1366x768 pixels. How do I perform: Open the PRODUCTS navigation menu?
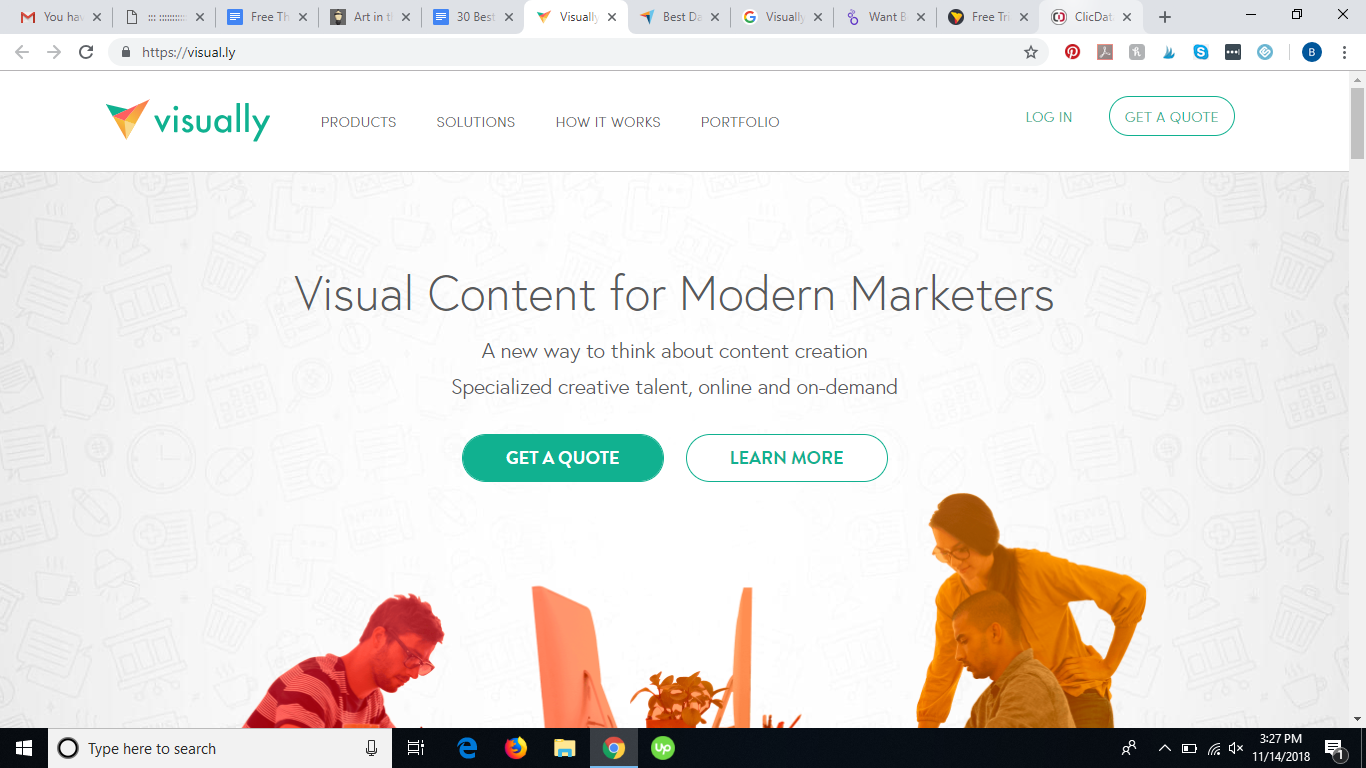(358, 122)
